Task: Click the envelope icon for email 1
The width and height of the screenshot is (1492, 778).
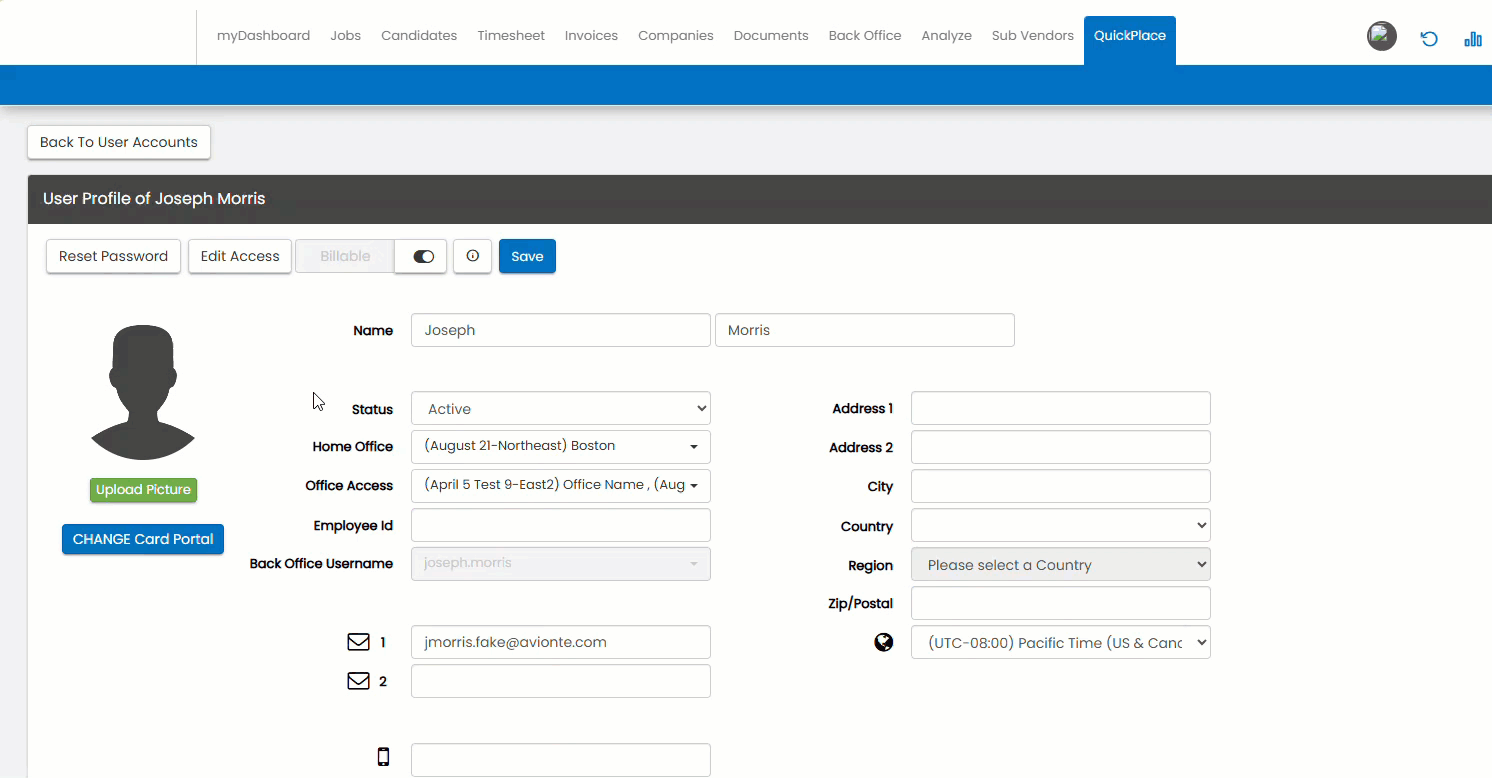Action: (x=358, y=642)
